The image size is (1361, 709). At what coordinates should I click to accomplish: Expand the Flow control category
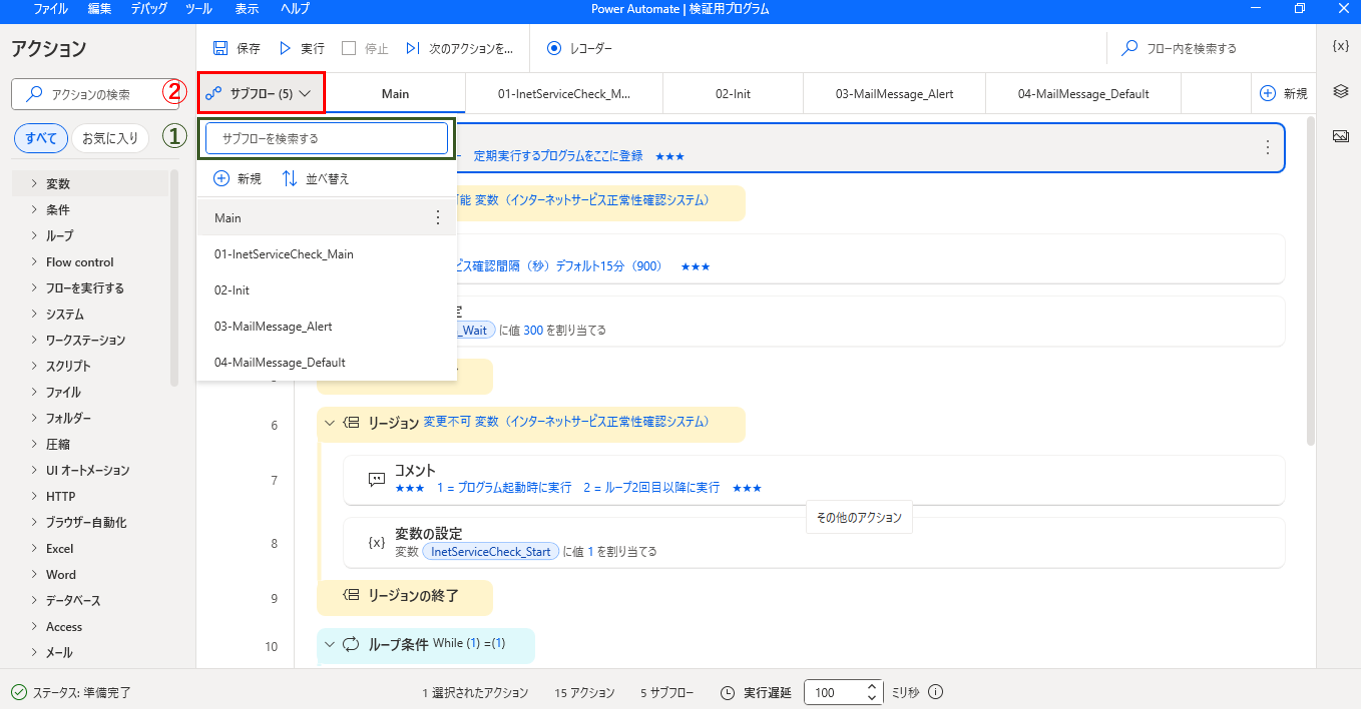coord(33,261)
